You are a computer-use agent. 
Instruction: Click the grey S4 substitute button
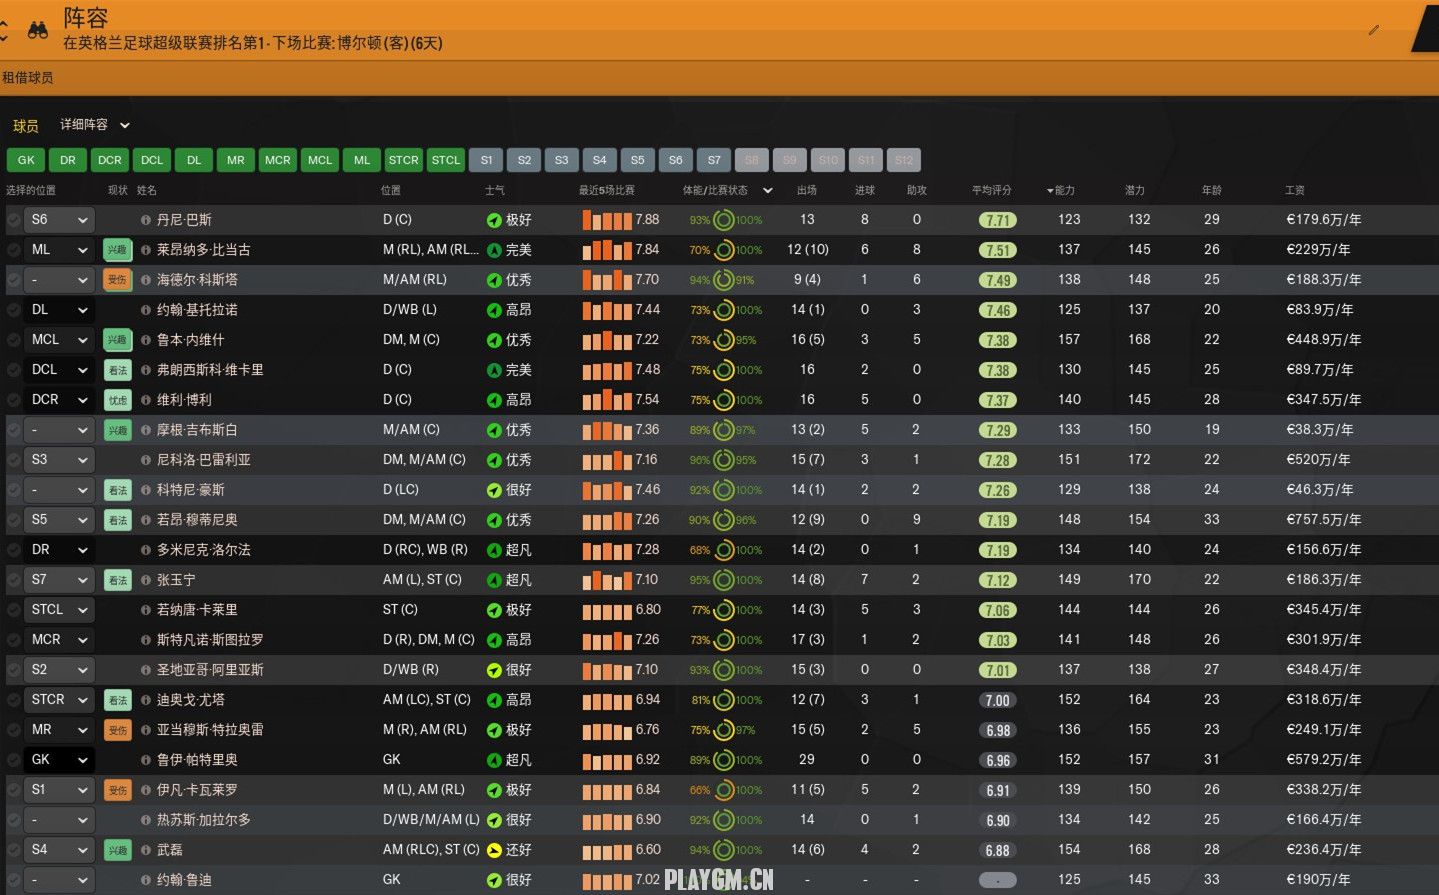coord(599,160)
